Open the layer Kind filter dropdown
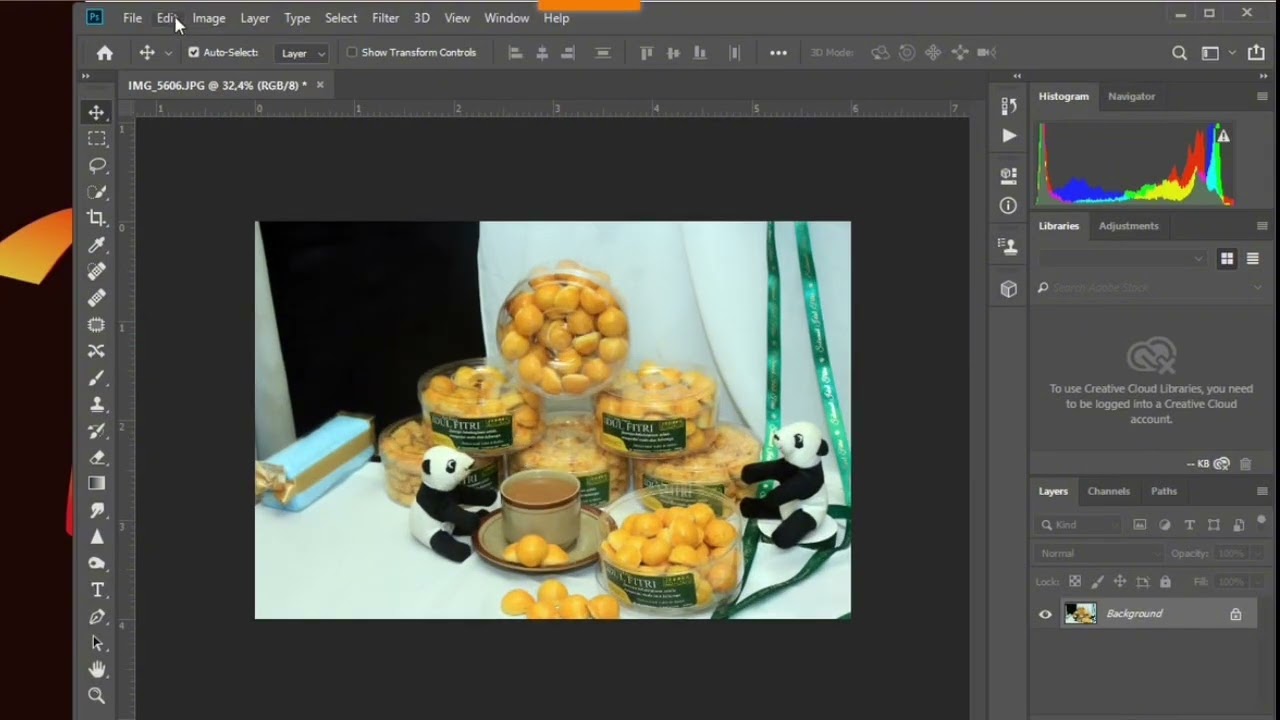Image resolution: width=1280 pixels, height=720 pixels. [1079, 525]
